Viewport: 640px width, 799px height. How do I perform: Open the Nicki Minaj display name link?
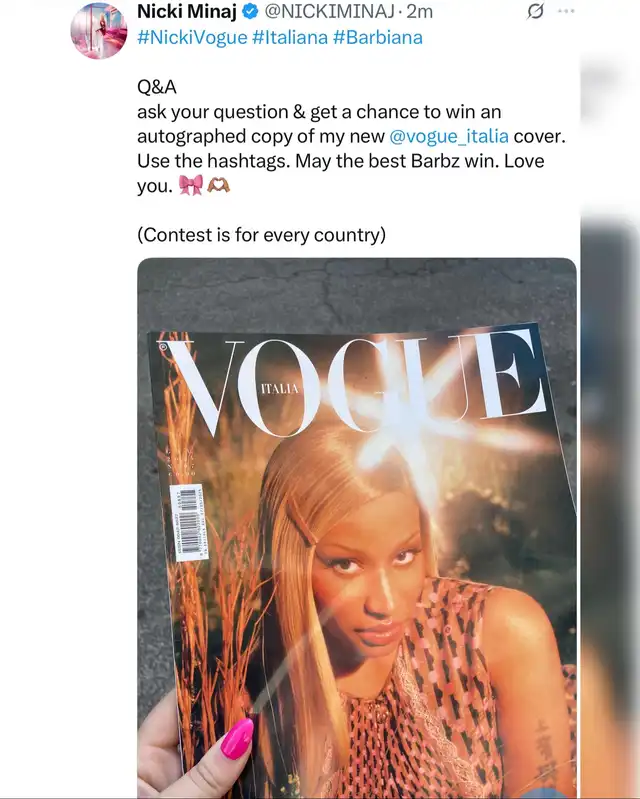(186, 11)
